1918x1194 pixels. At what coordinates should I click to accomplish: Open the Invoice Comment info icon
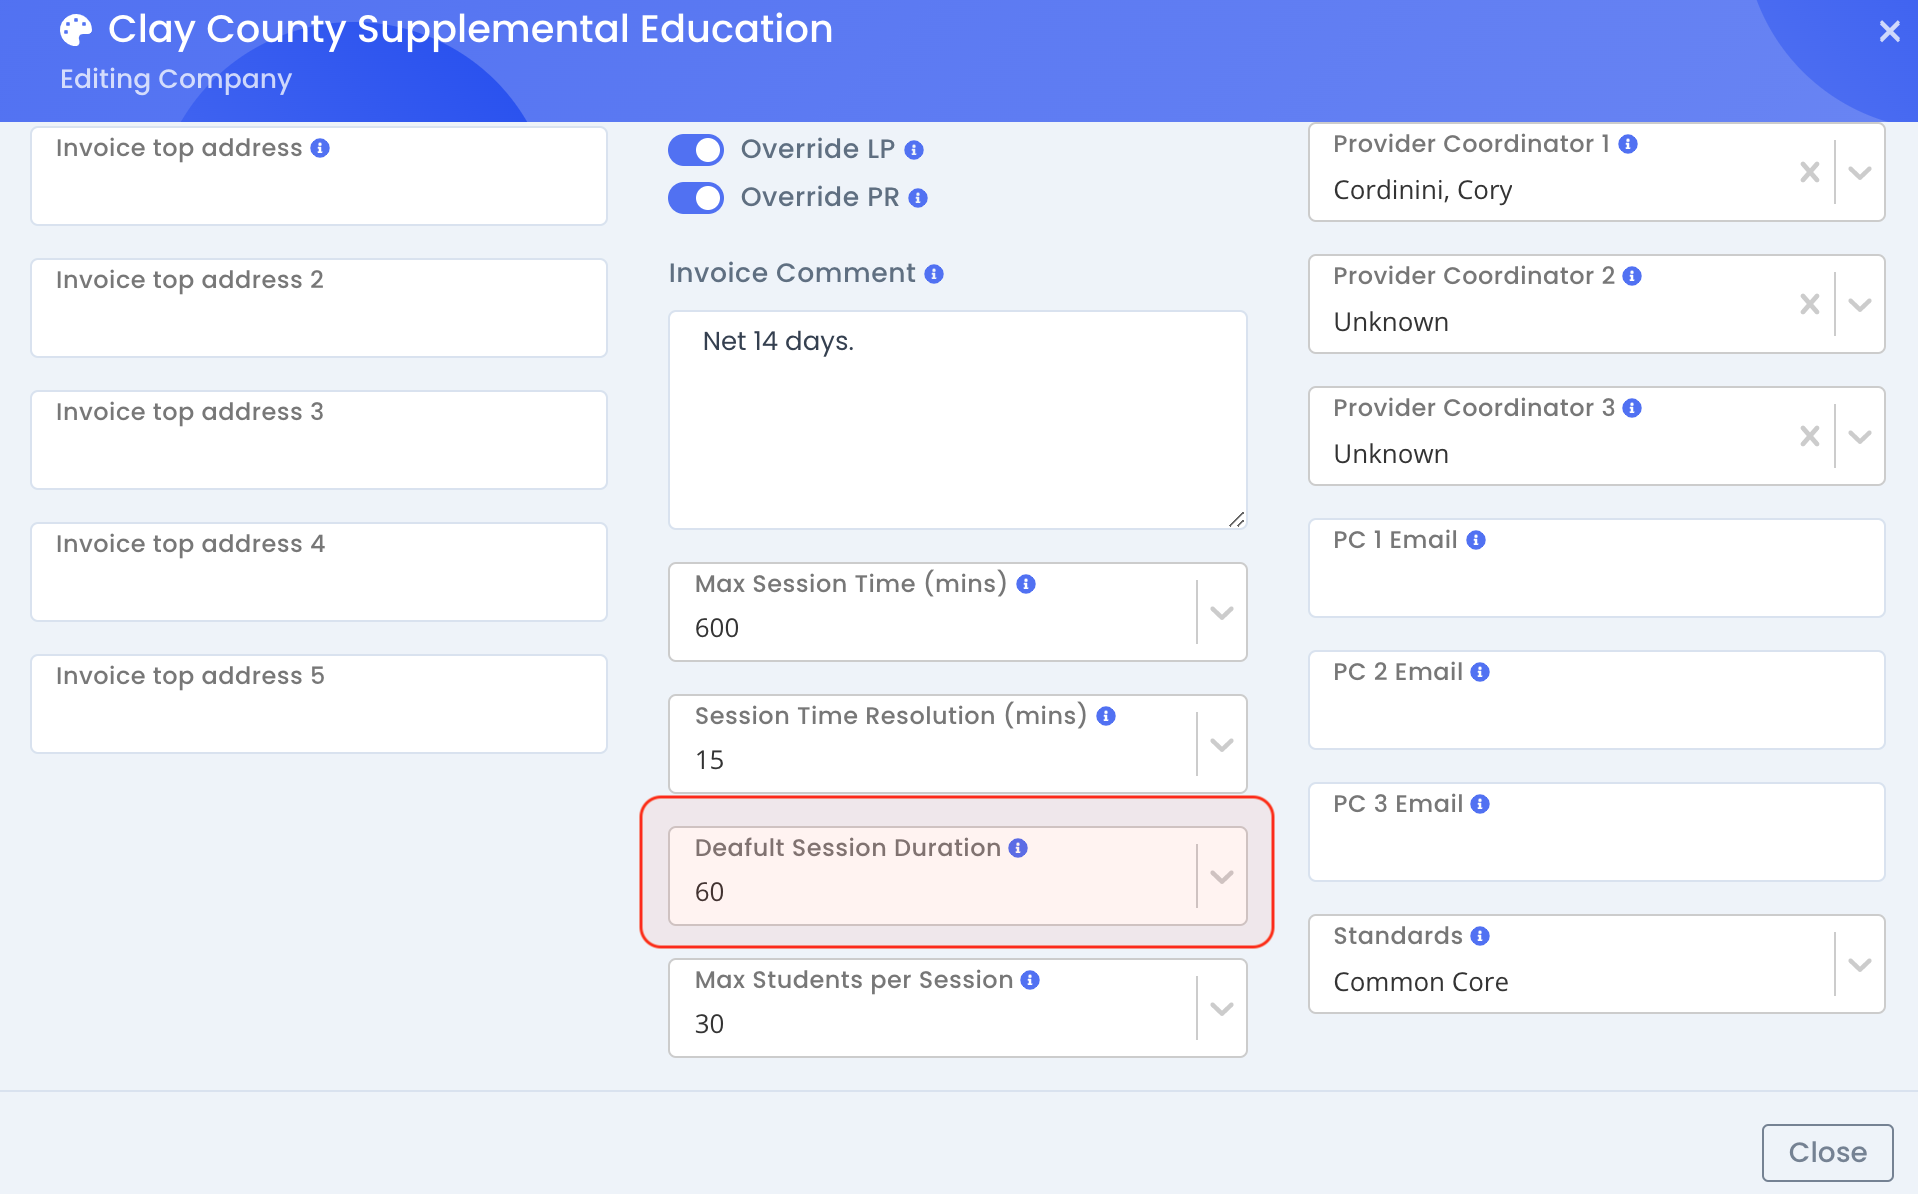pos(934,274)
